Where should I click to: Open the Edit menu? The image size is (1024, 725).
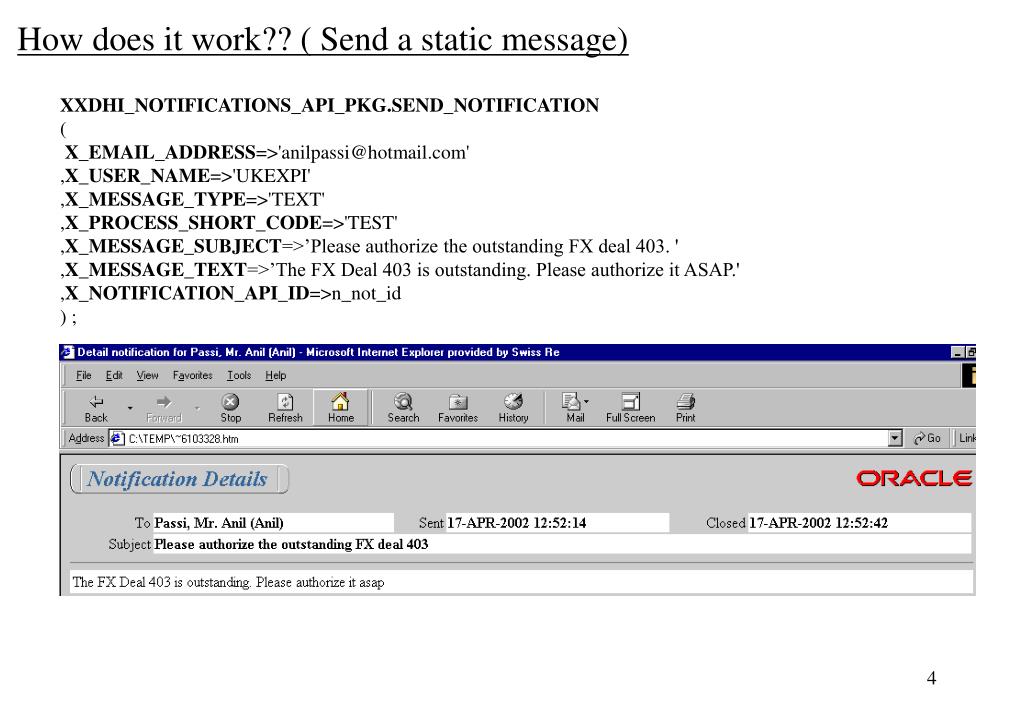click(x=114, y=376)
